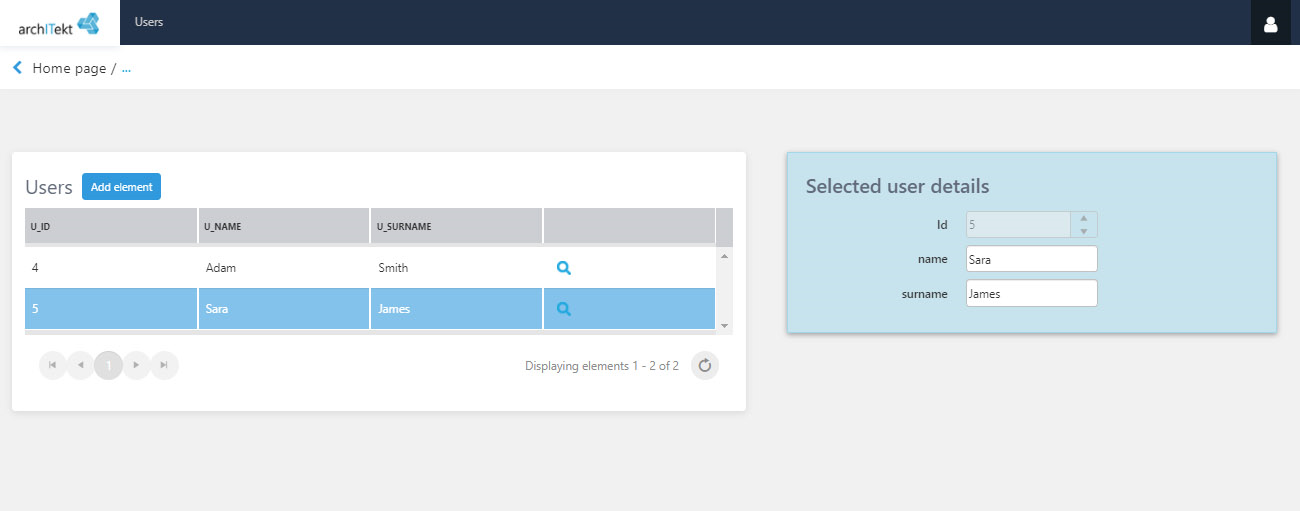Increment the Id stepper up arrow
The width and height of the screenshot is (1300, 511).
point(1083,218)
